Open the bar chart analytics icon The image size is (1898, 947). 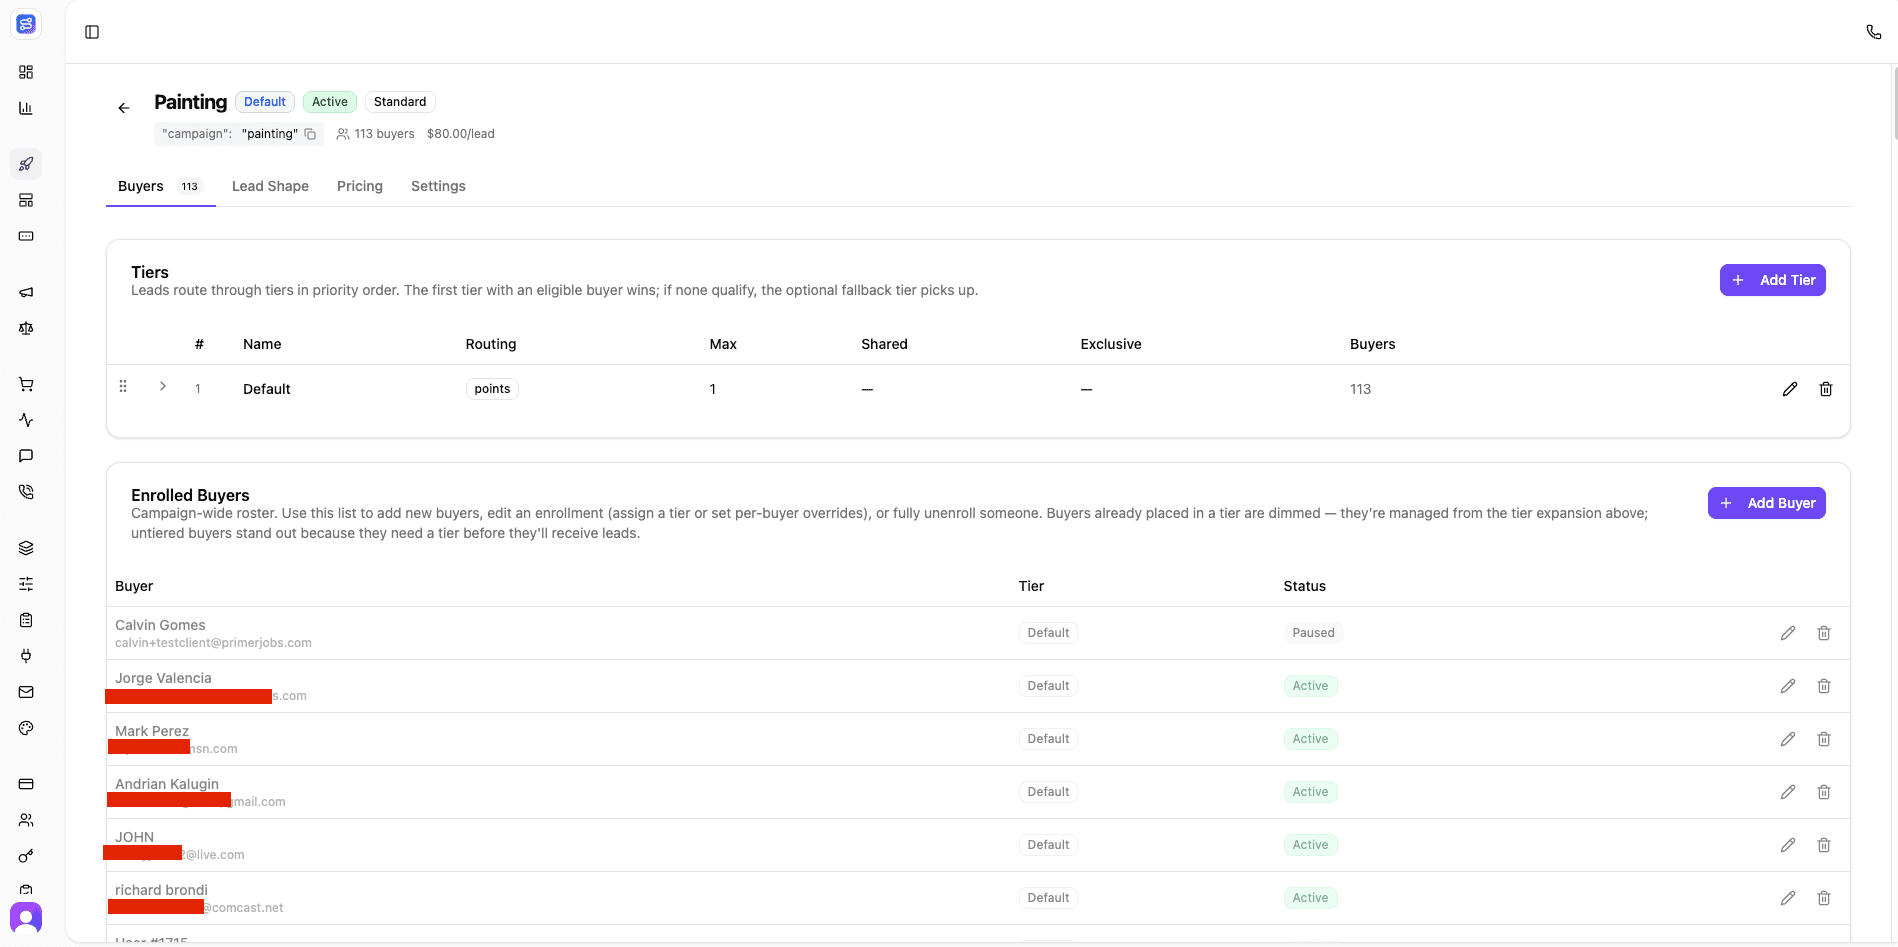tap(26, 108)
